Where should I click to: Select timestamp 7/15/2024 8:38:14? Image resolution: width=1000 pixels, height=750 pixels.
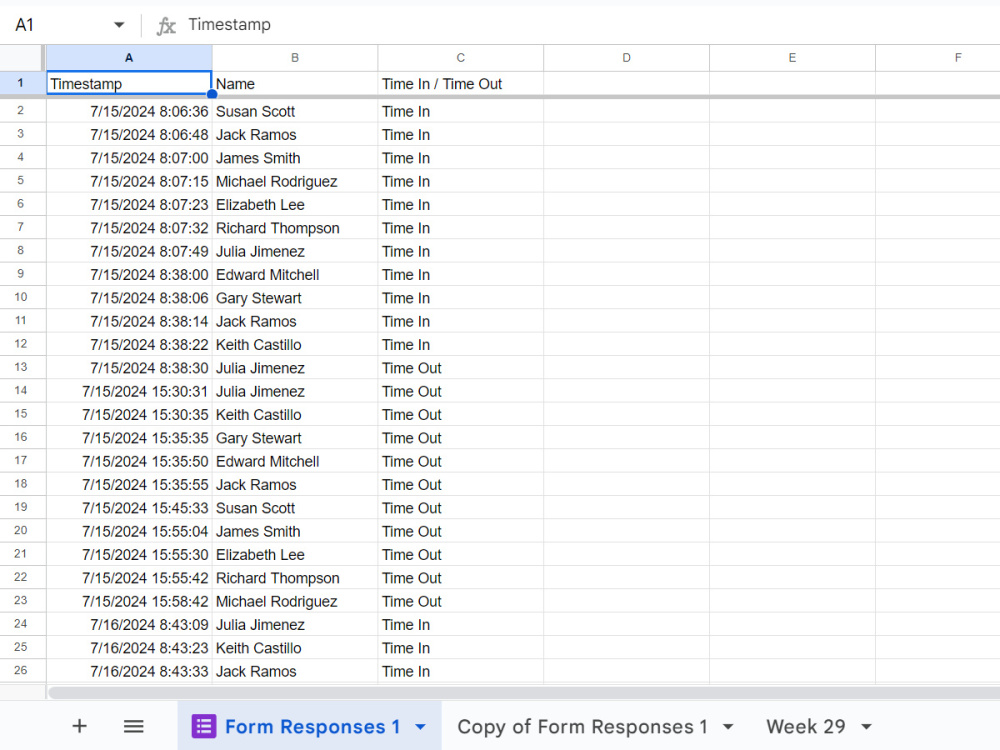pos(129,321)
